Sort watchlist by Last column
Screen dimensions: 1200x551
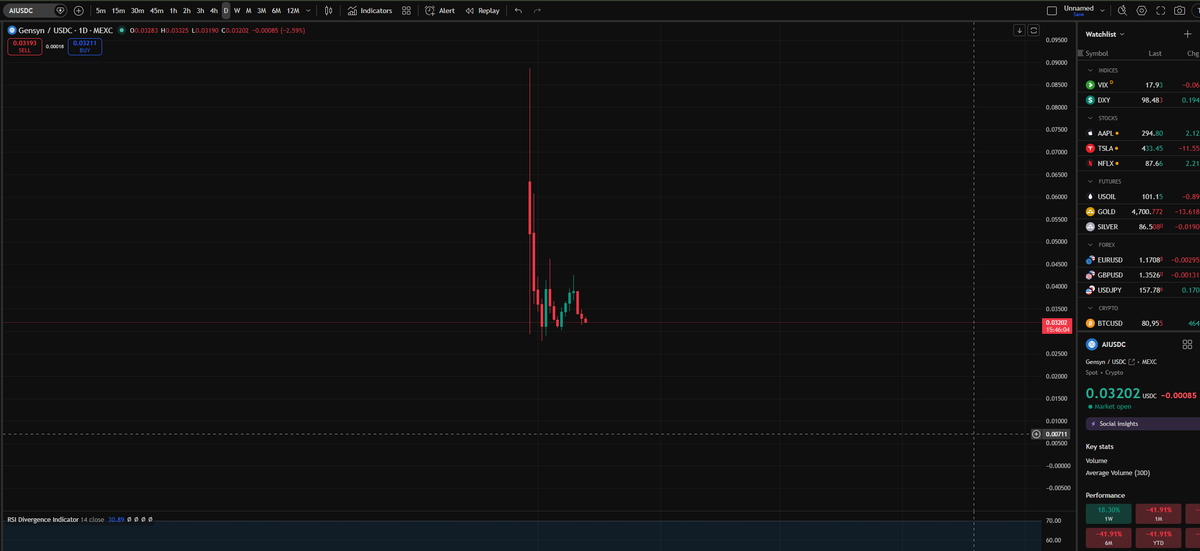[x=1155, y=53]
